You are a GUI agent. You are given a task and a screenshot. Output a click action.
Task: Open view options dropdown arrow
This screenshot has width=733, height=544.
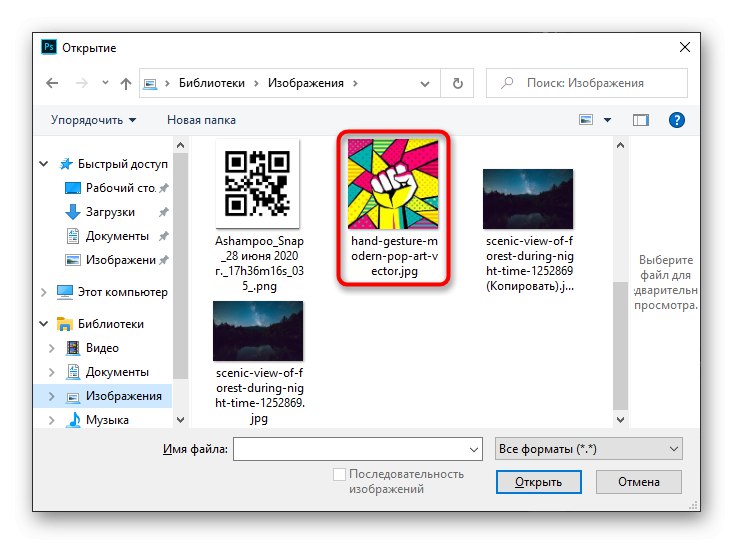click(607, 120)
